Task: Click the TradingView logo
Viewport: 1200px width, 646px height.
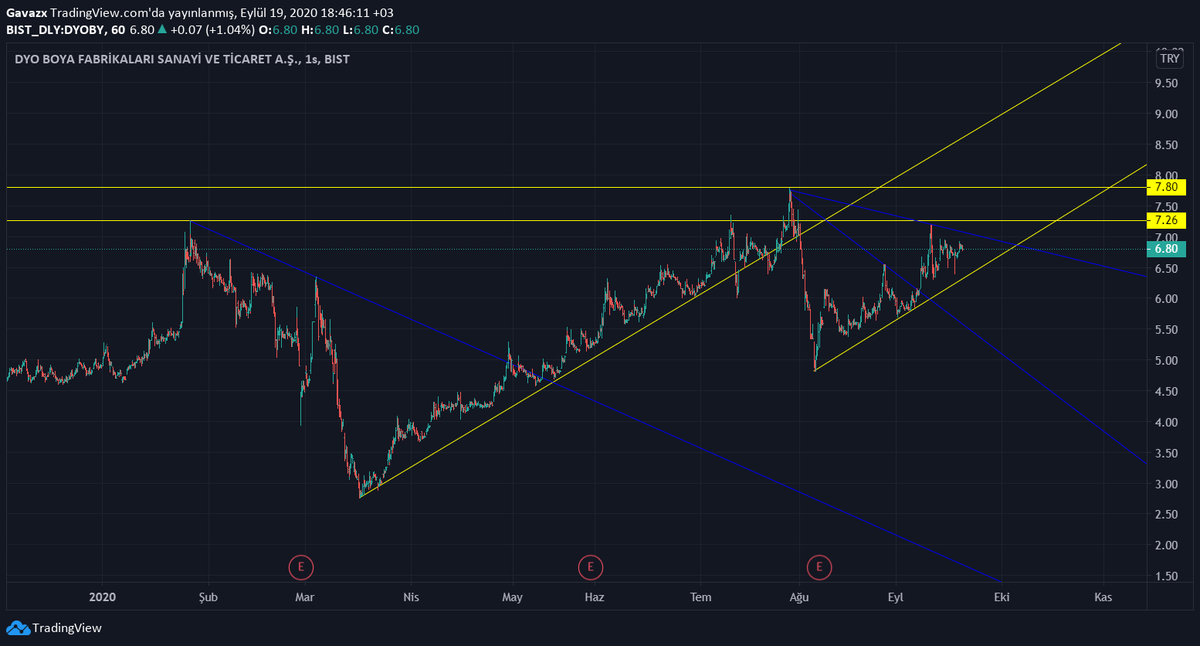Action: click(54, 628)
